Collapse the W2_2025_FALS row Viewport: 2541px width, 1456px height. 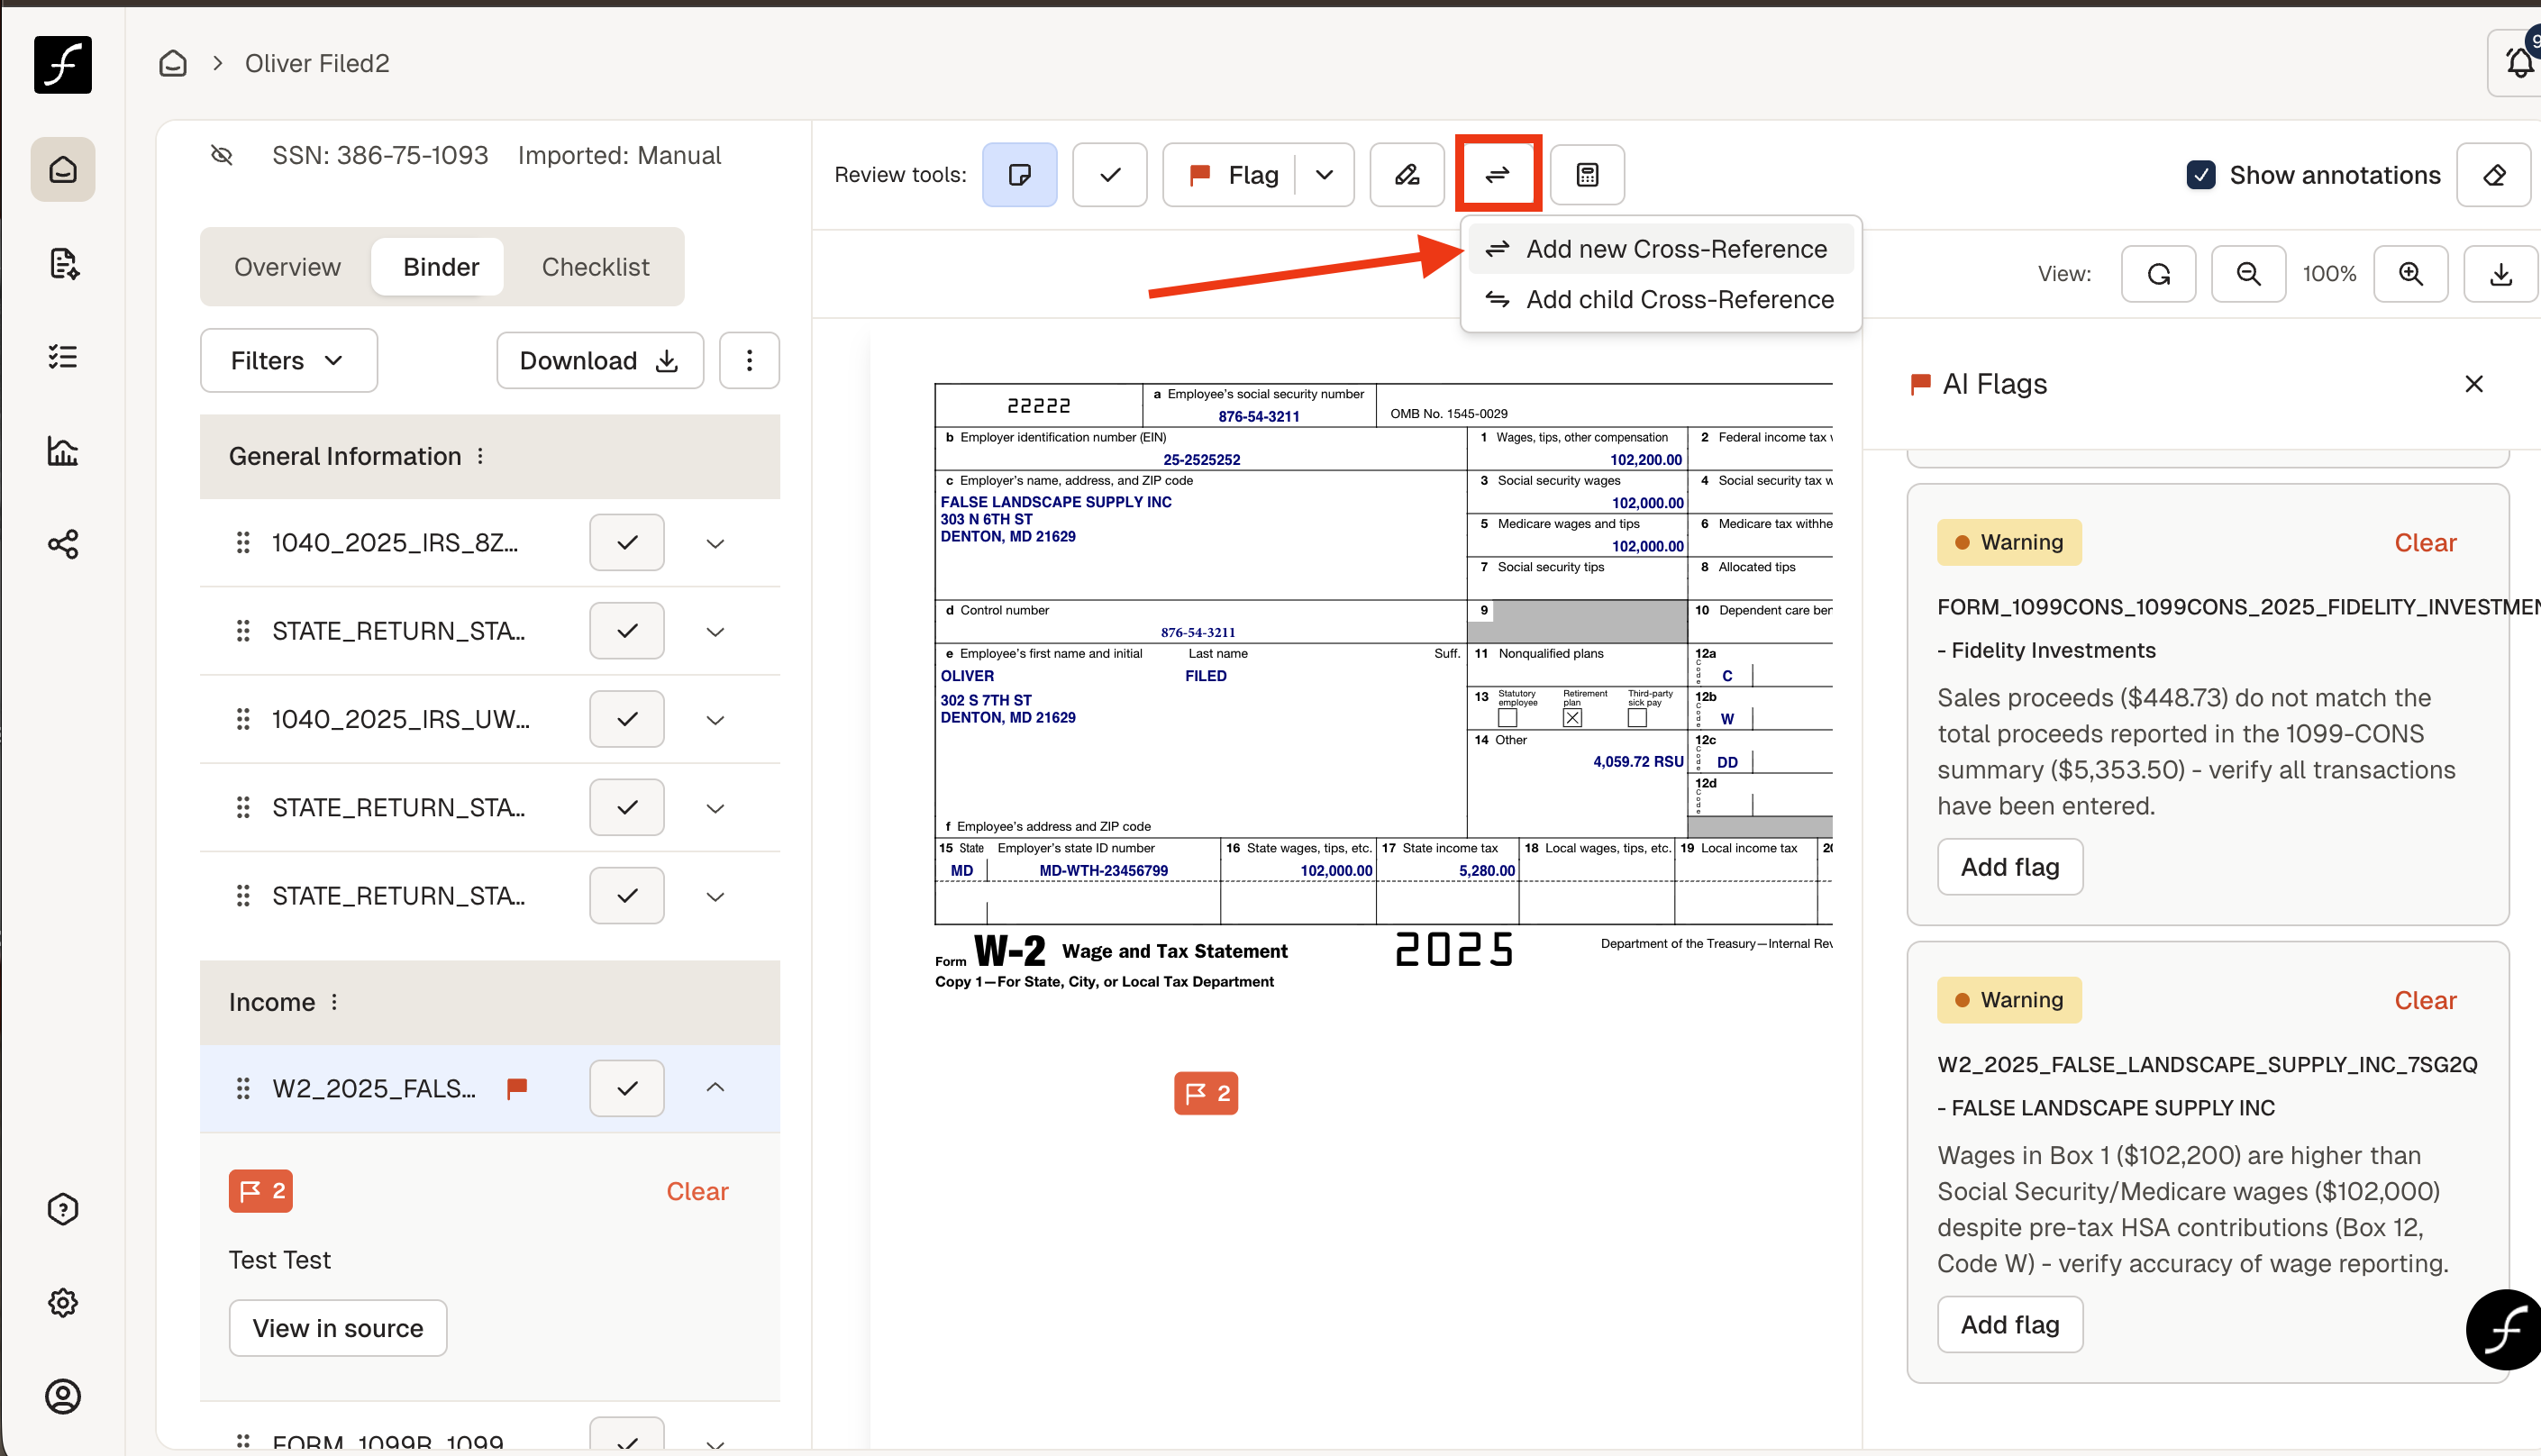[715, 1087]
